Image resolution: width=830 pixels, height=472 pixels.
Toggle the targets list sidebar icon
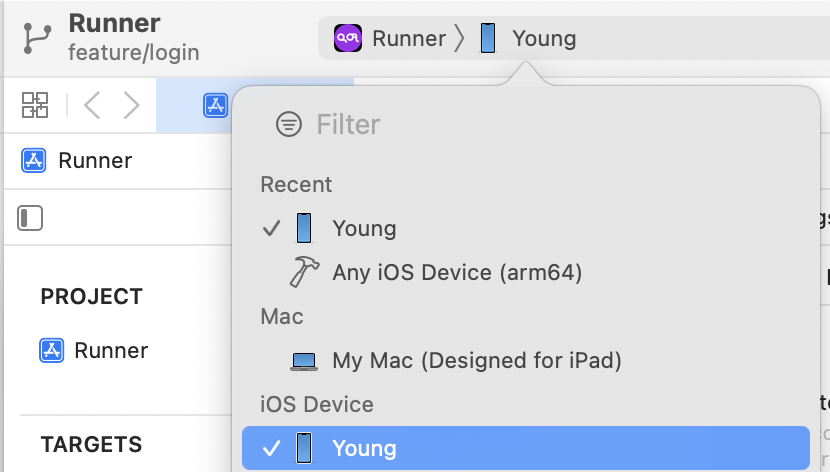pyautogui.click(x=30, y=218)
